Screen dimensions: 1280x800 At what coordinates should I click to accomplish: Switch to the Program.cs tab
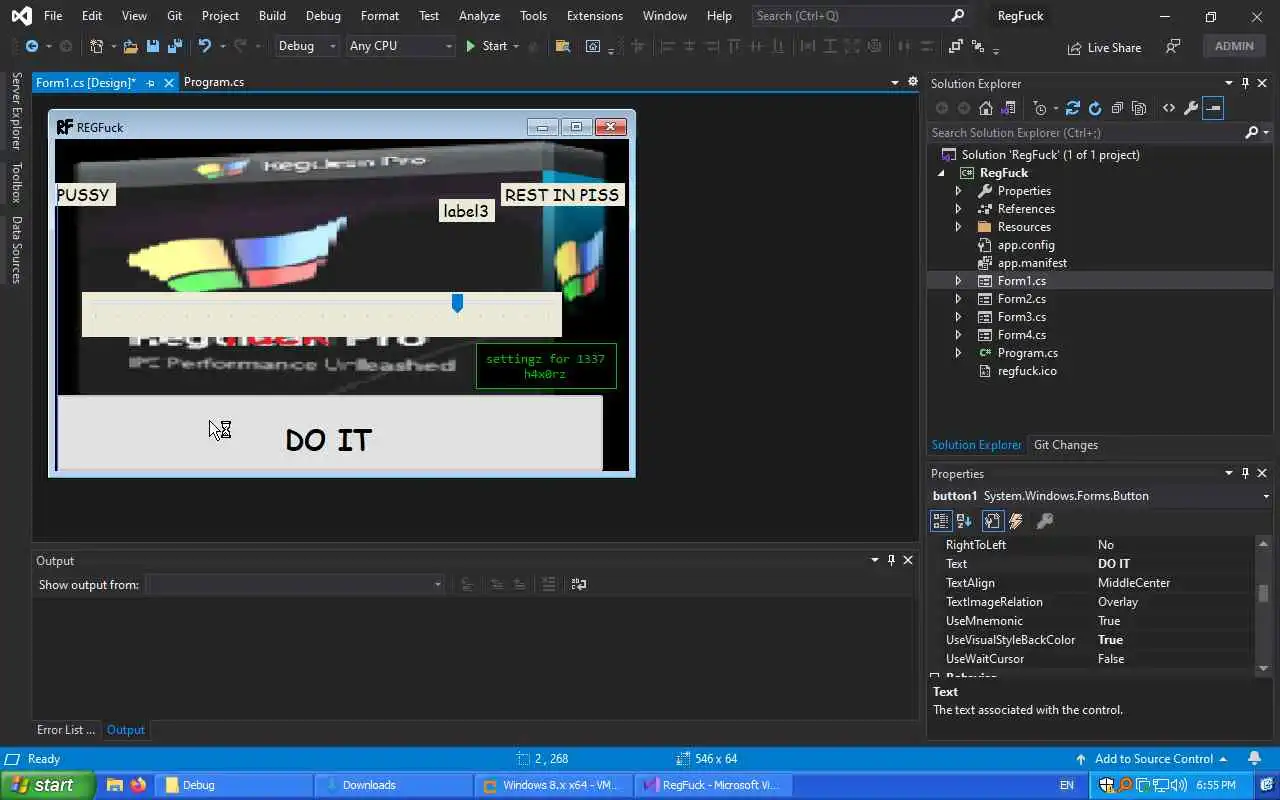click(214, 82)
